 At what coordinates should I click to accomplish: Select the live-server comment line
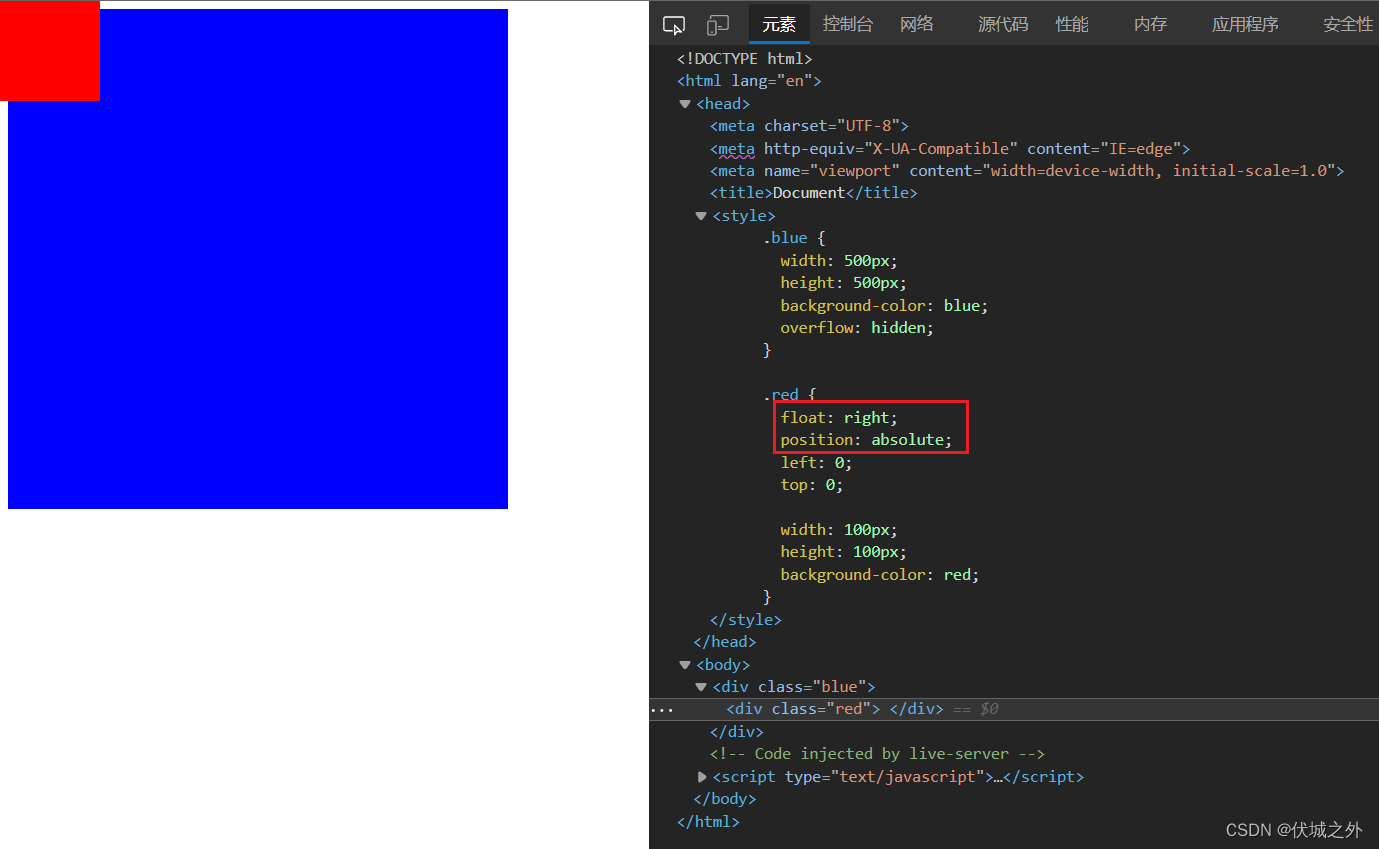pyautogui.click(x=877, y=754)
